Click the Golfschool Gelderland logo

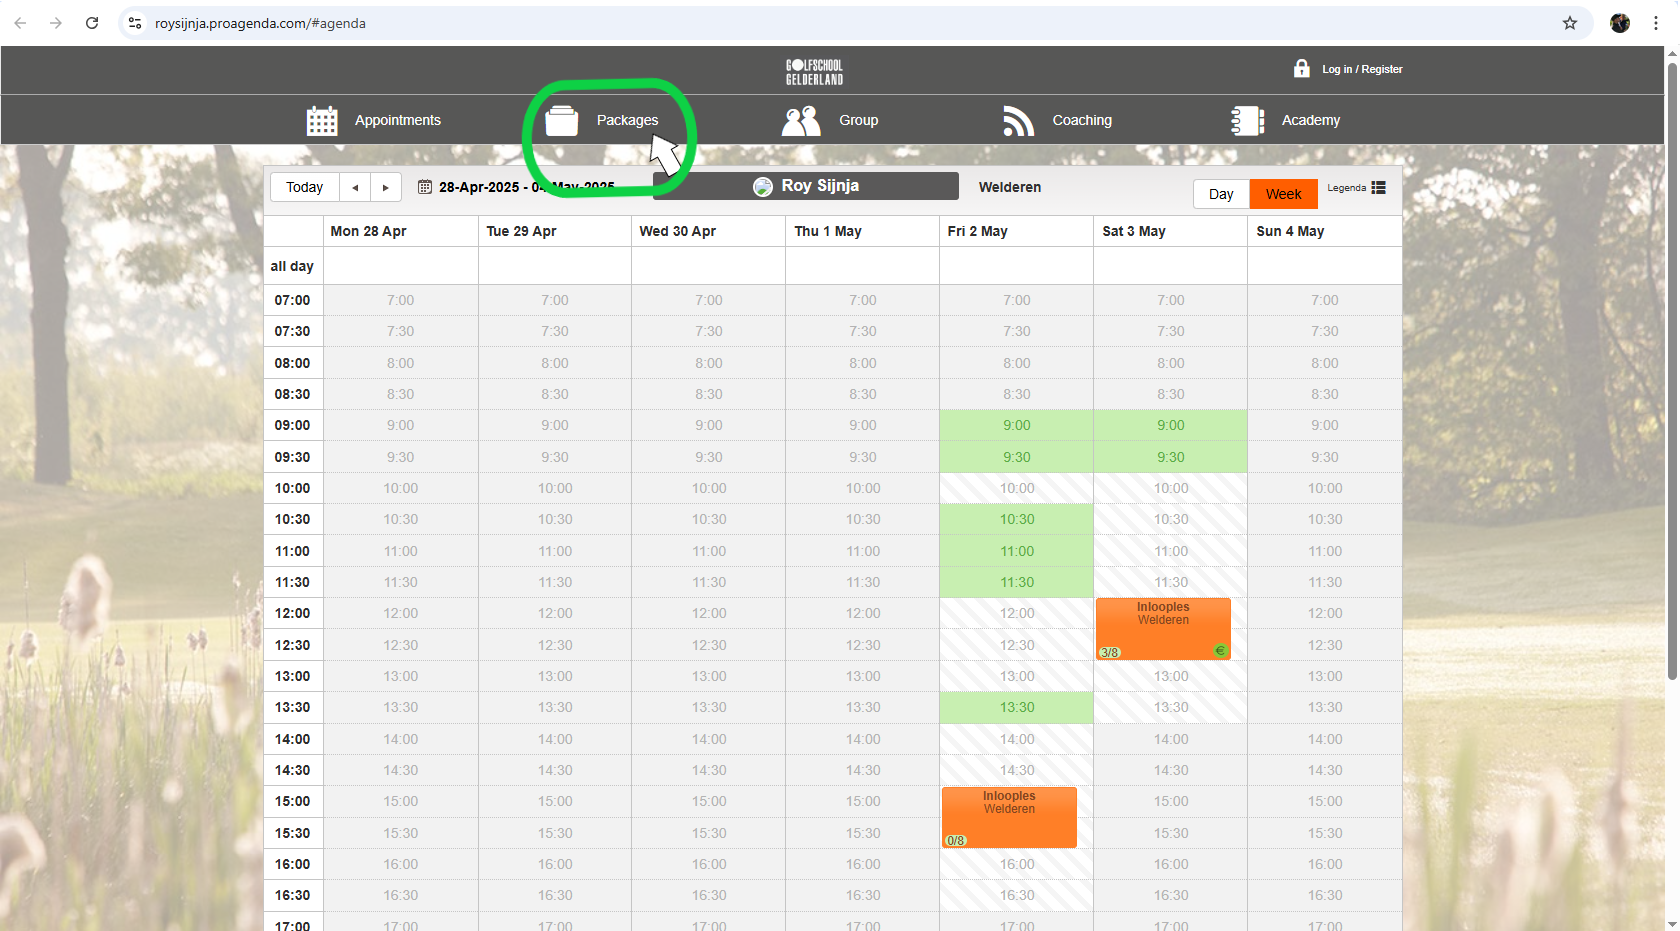(x=814, y=72)
